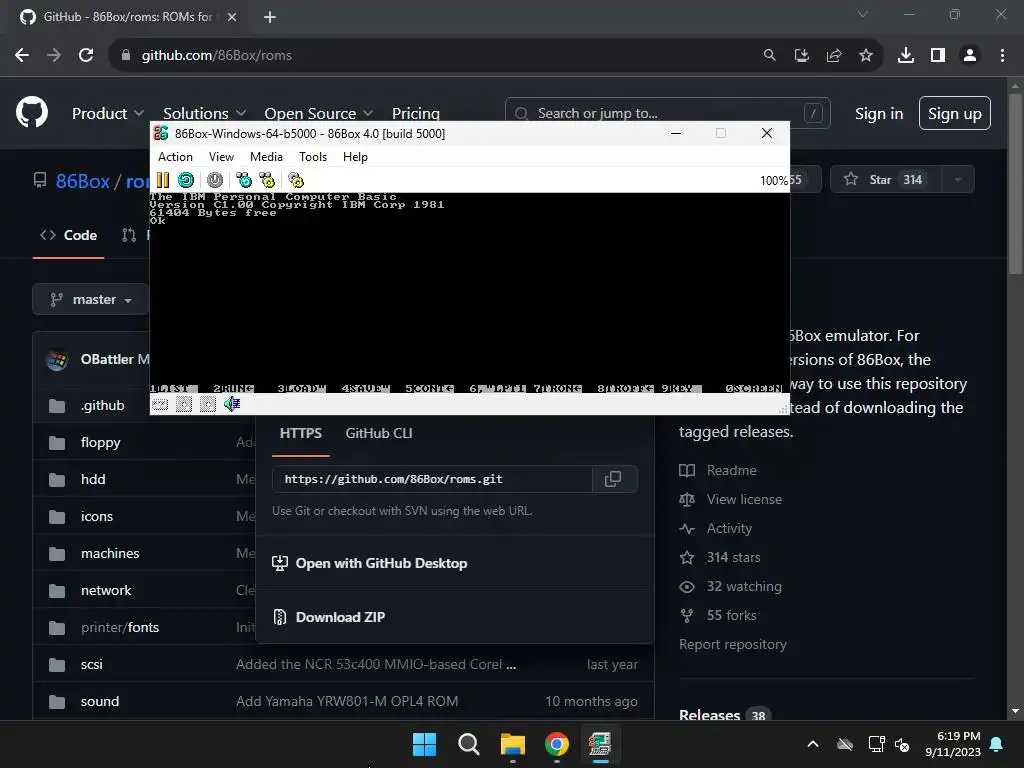
Task: Open the Chrome profile avatar icon
Action: [970, 55]
